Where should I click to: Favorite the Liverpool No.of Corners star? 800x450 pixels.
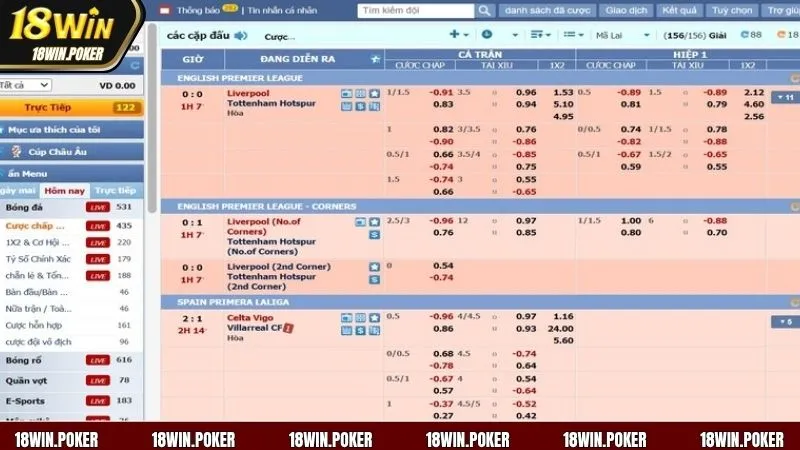coord(374,222)
